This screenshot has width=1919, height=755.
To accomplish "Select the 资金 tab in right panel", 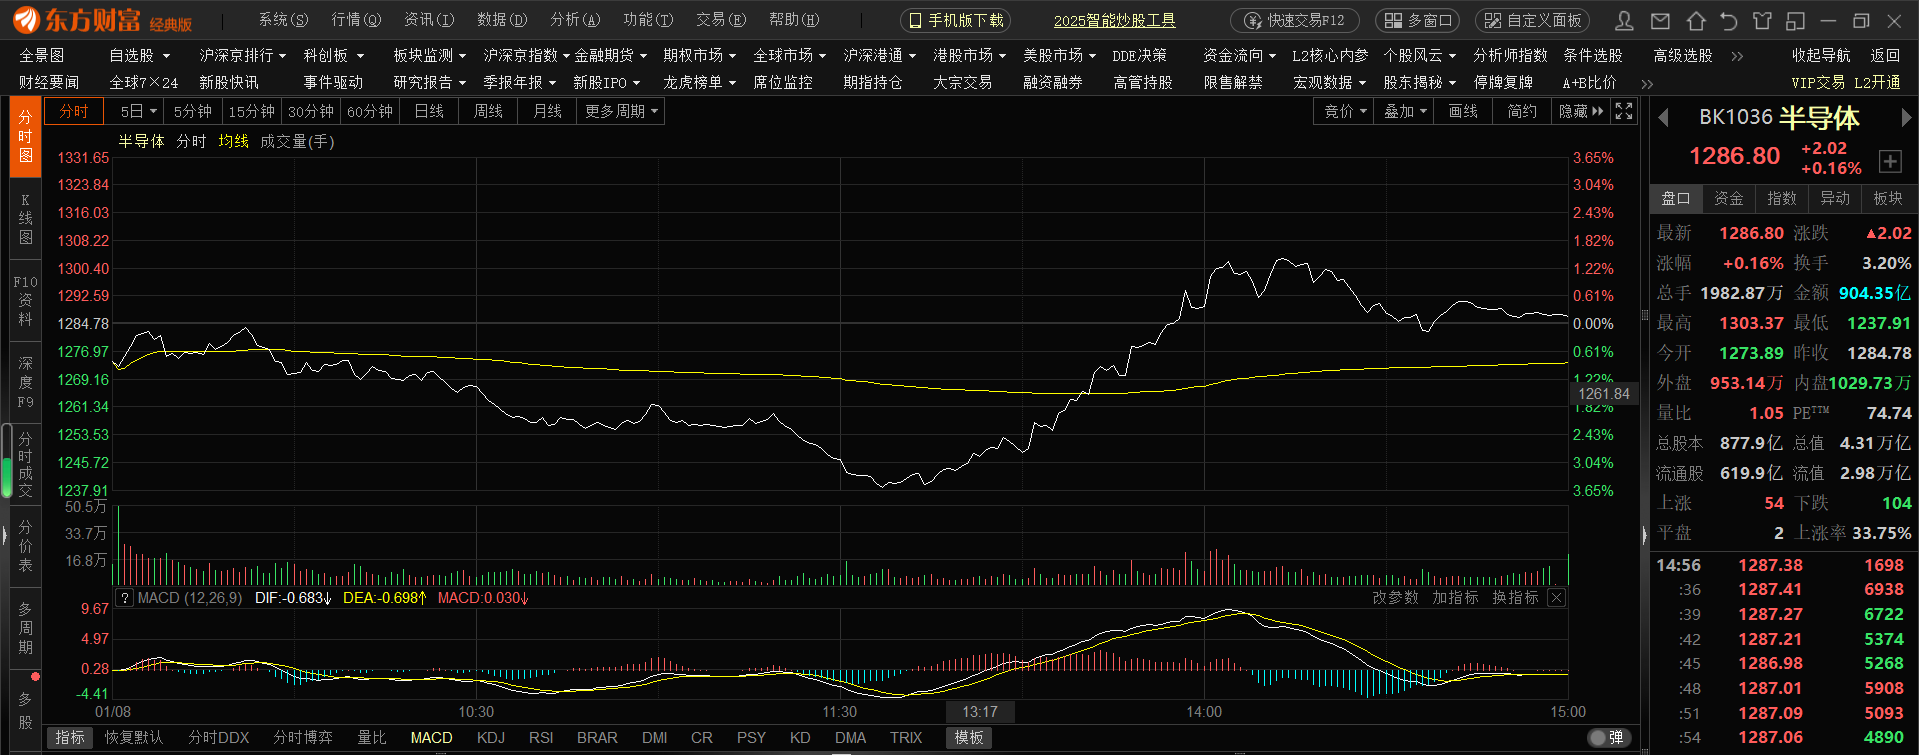I will (x=1728, y=198).
